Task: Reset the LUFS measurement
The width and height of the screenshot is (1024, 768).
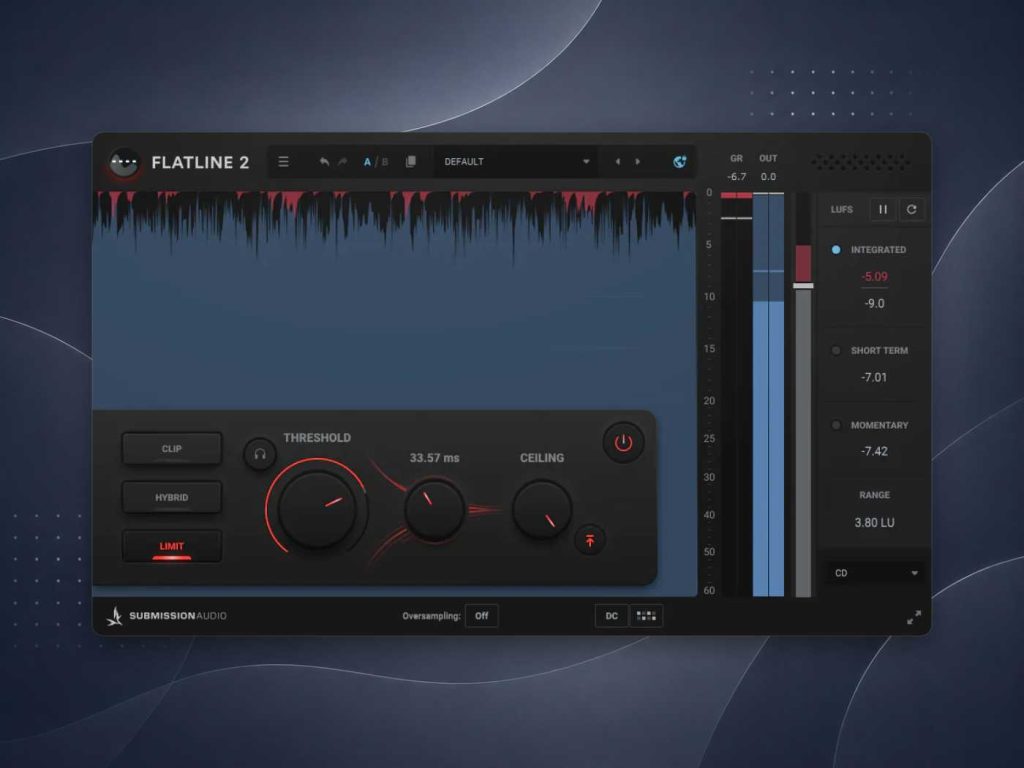Action: 912,210
